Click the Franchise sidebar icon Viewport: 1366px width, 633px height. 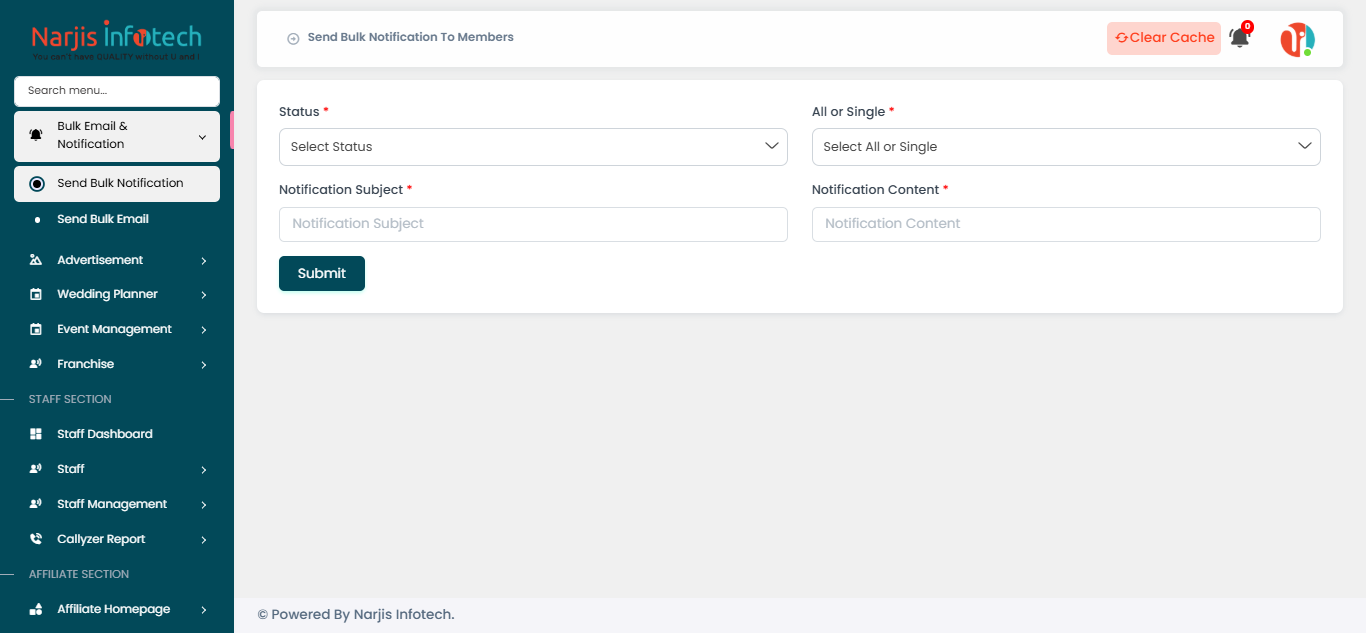(x=36, y=364)
